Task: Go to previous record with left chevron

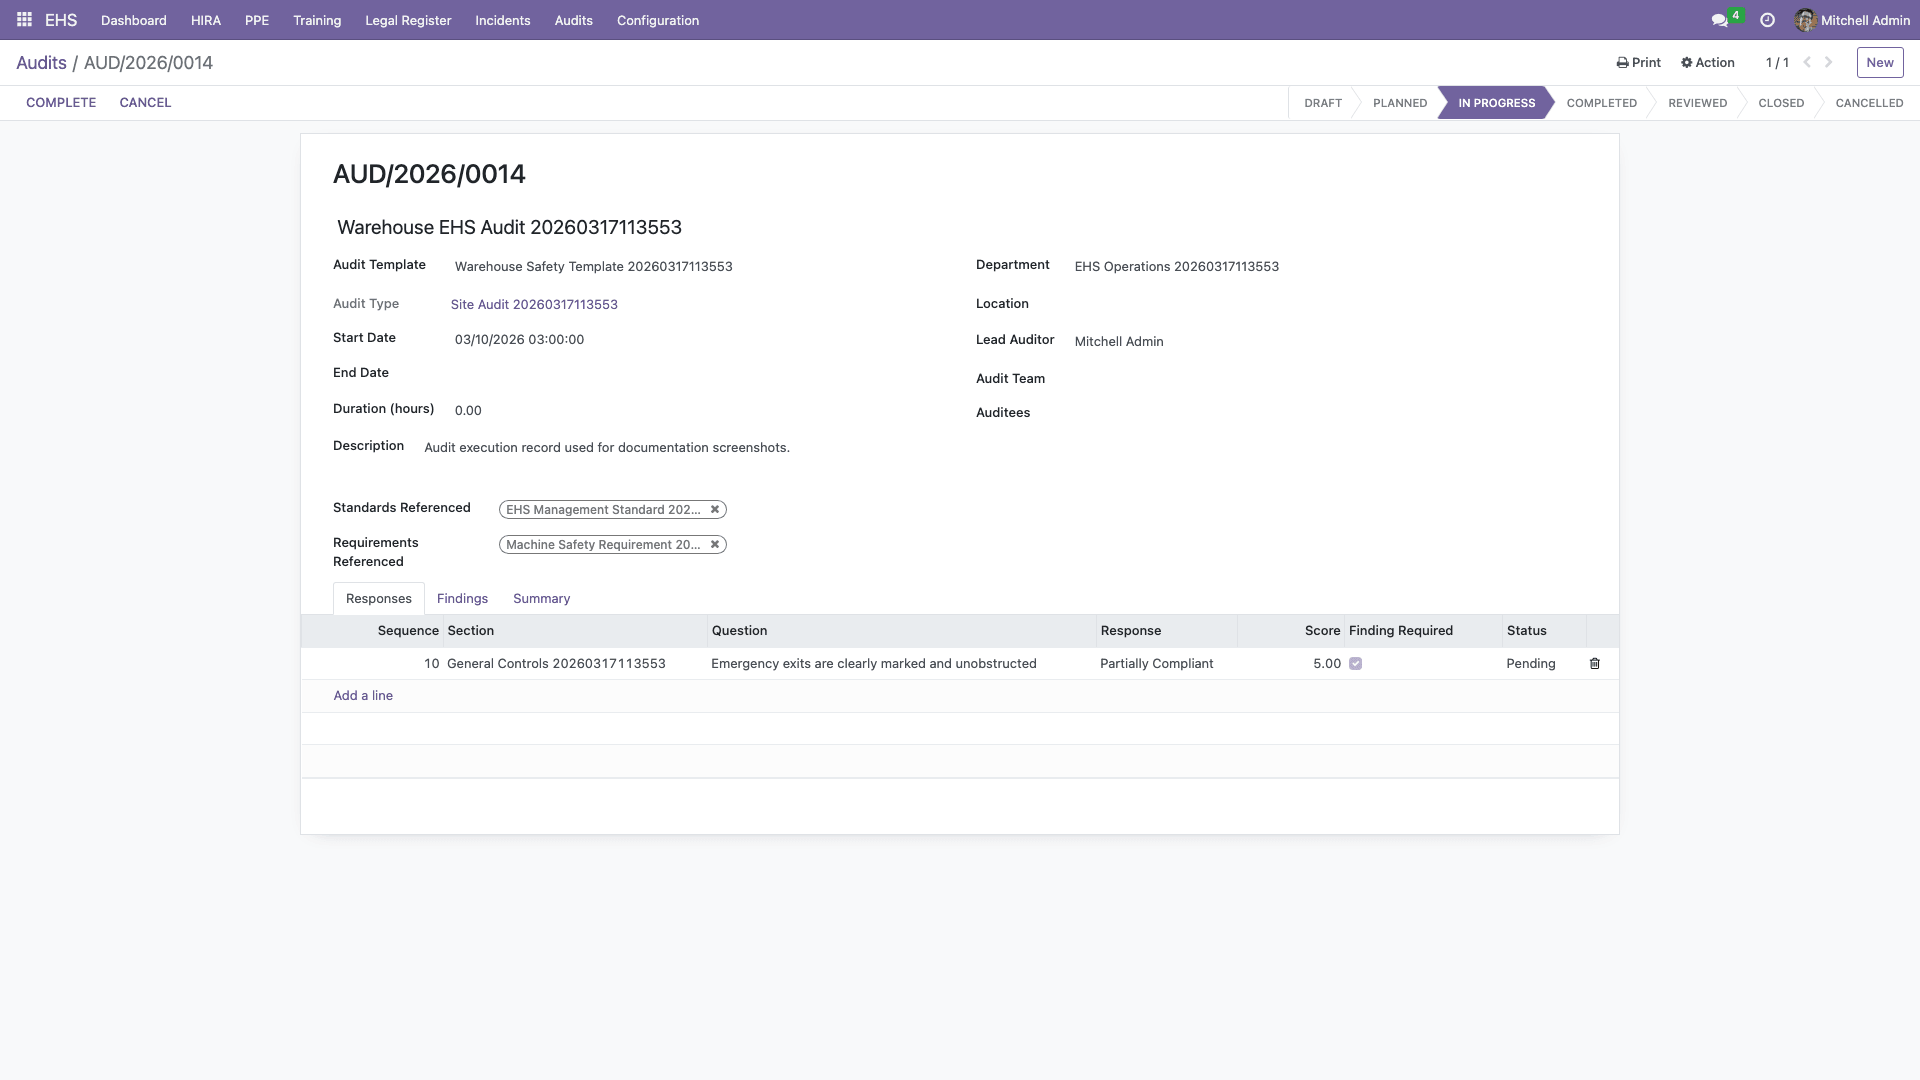Action: coord(1806,61)
